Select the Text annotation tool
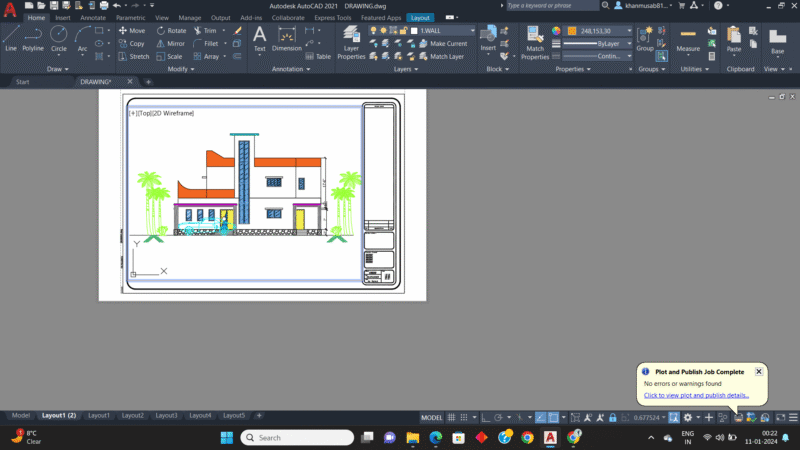The width and height of the screenshot is (800, 450). tap(260, 39)
